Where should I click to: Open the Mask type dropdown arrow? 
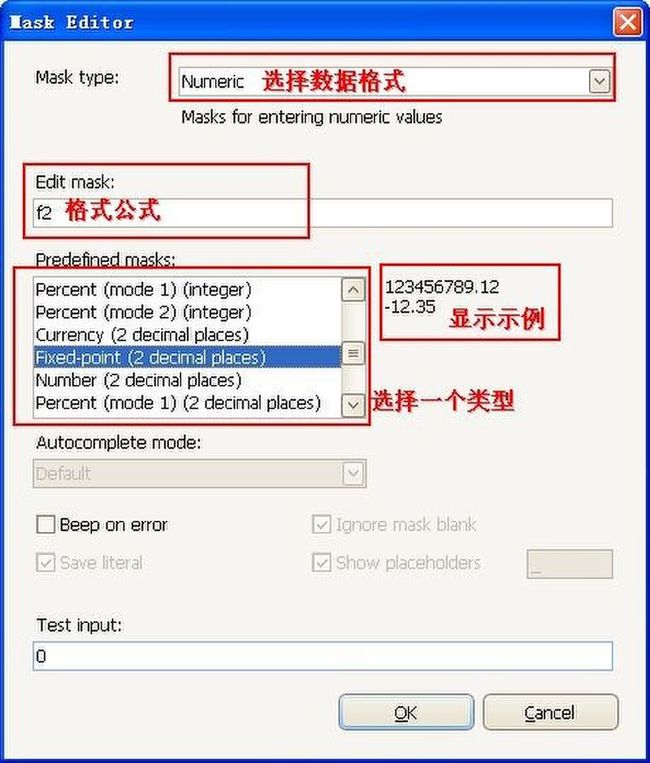(599, 81)
